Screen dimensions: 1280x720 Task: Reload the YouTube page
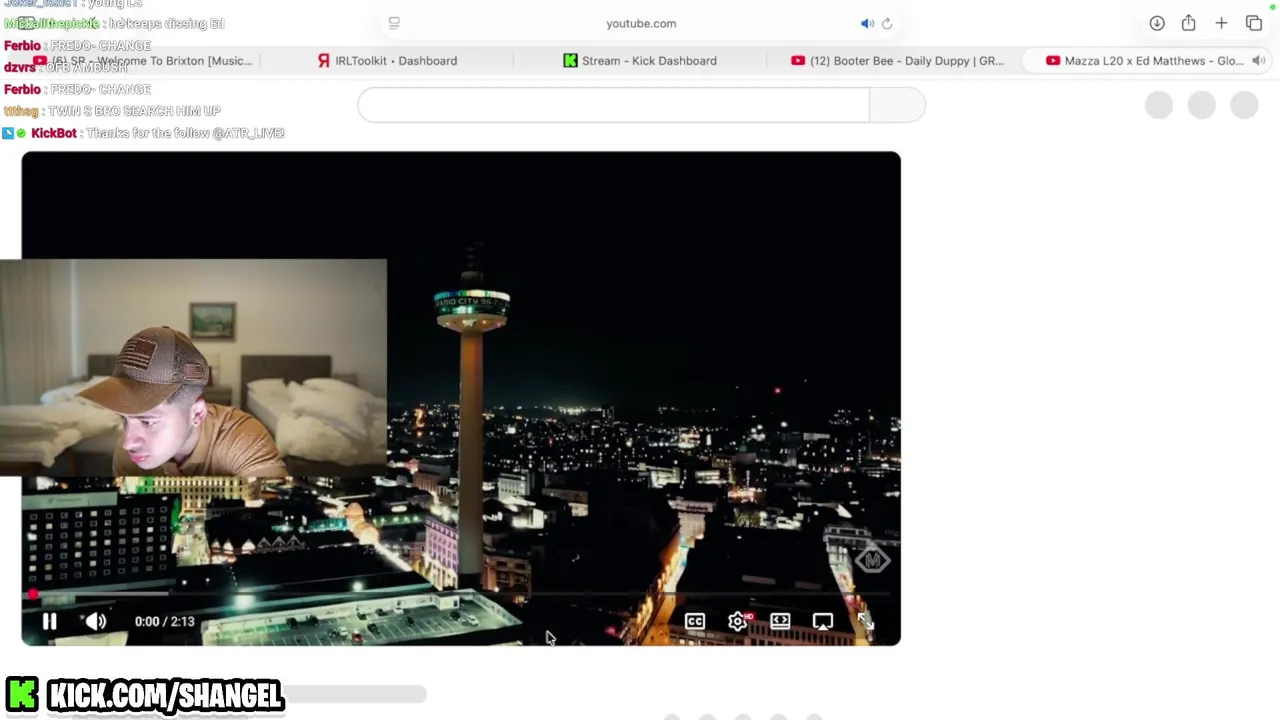click(887, 23)
